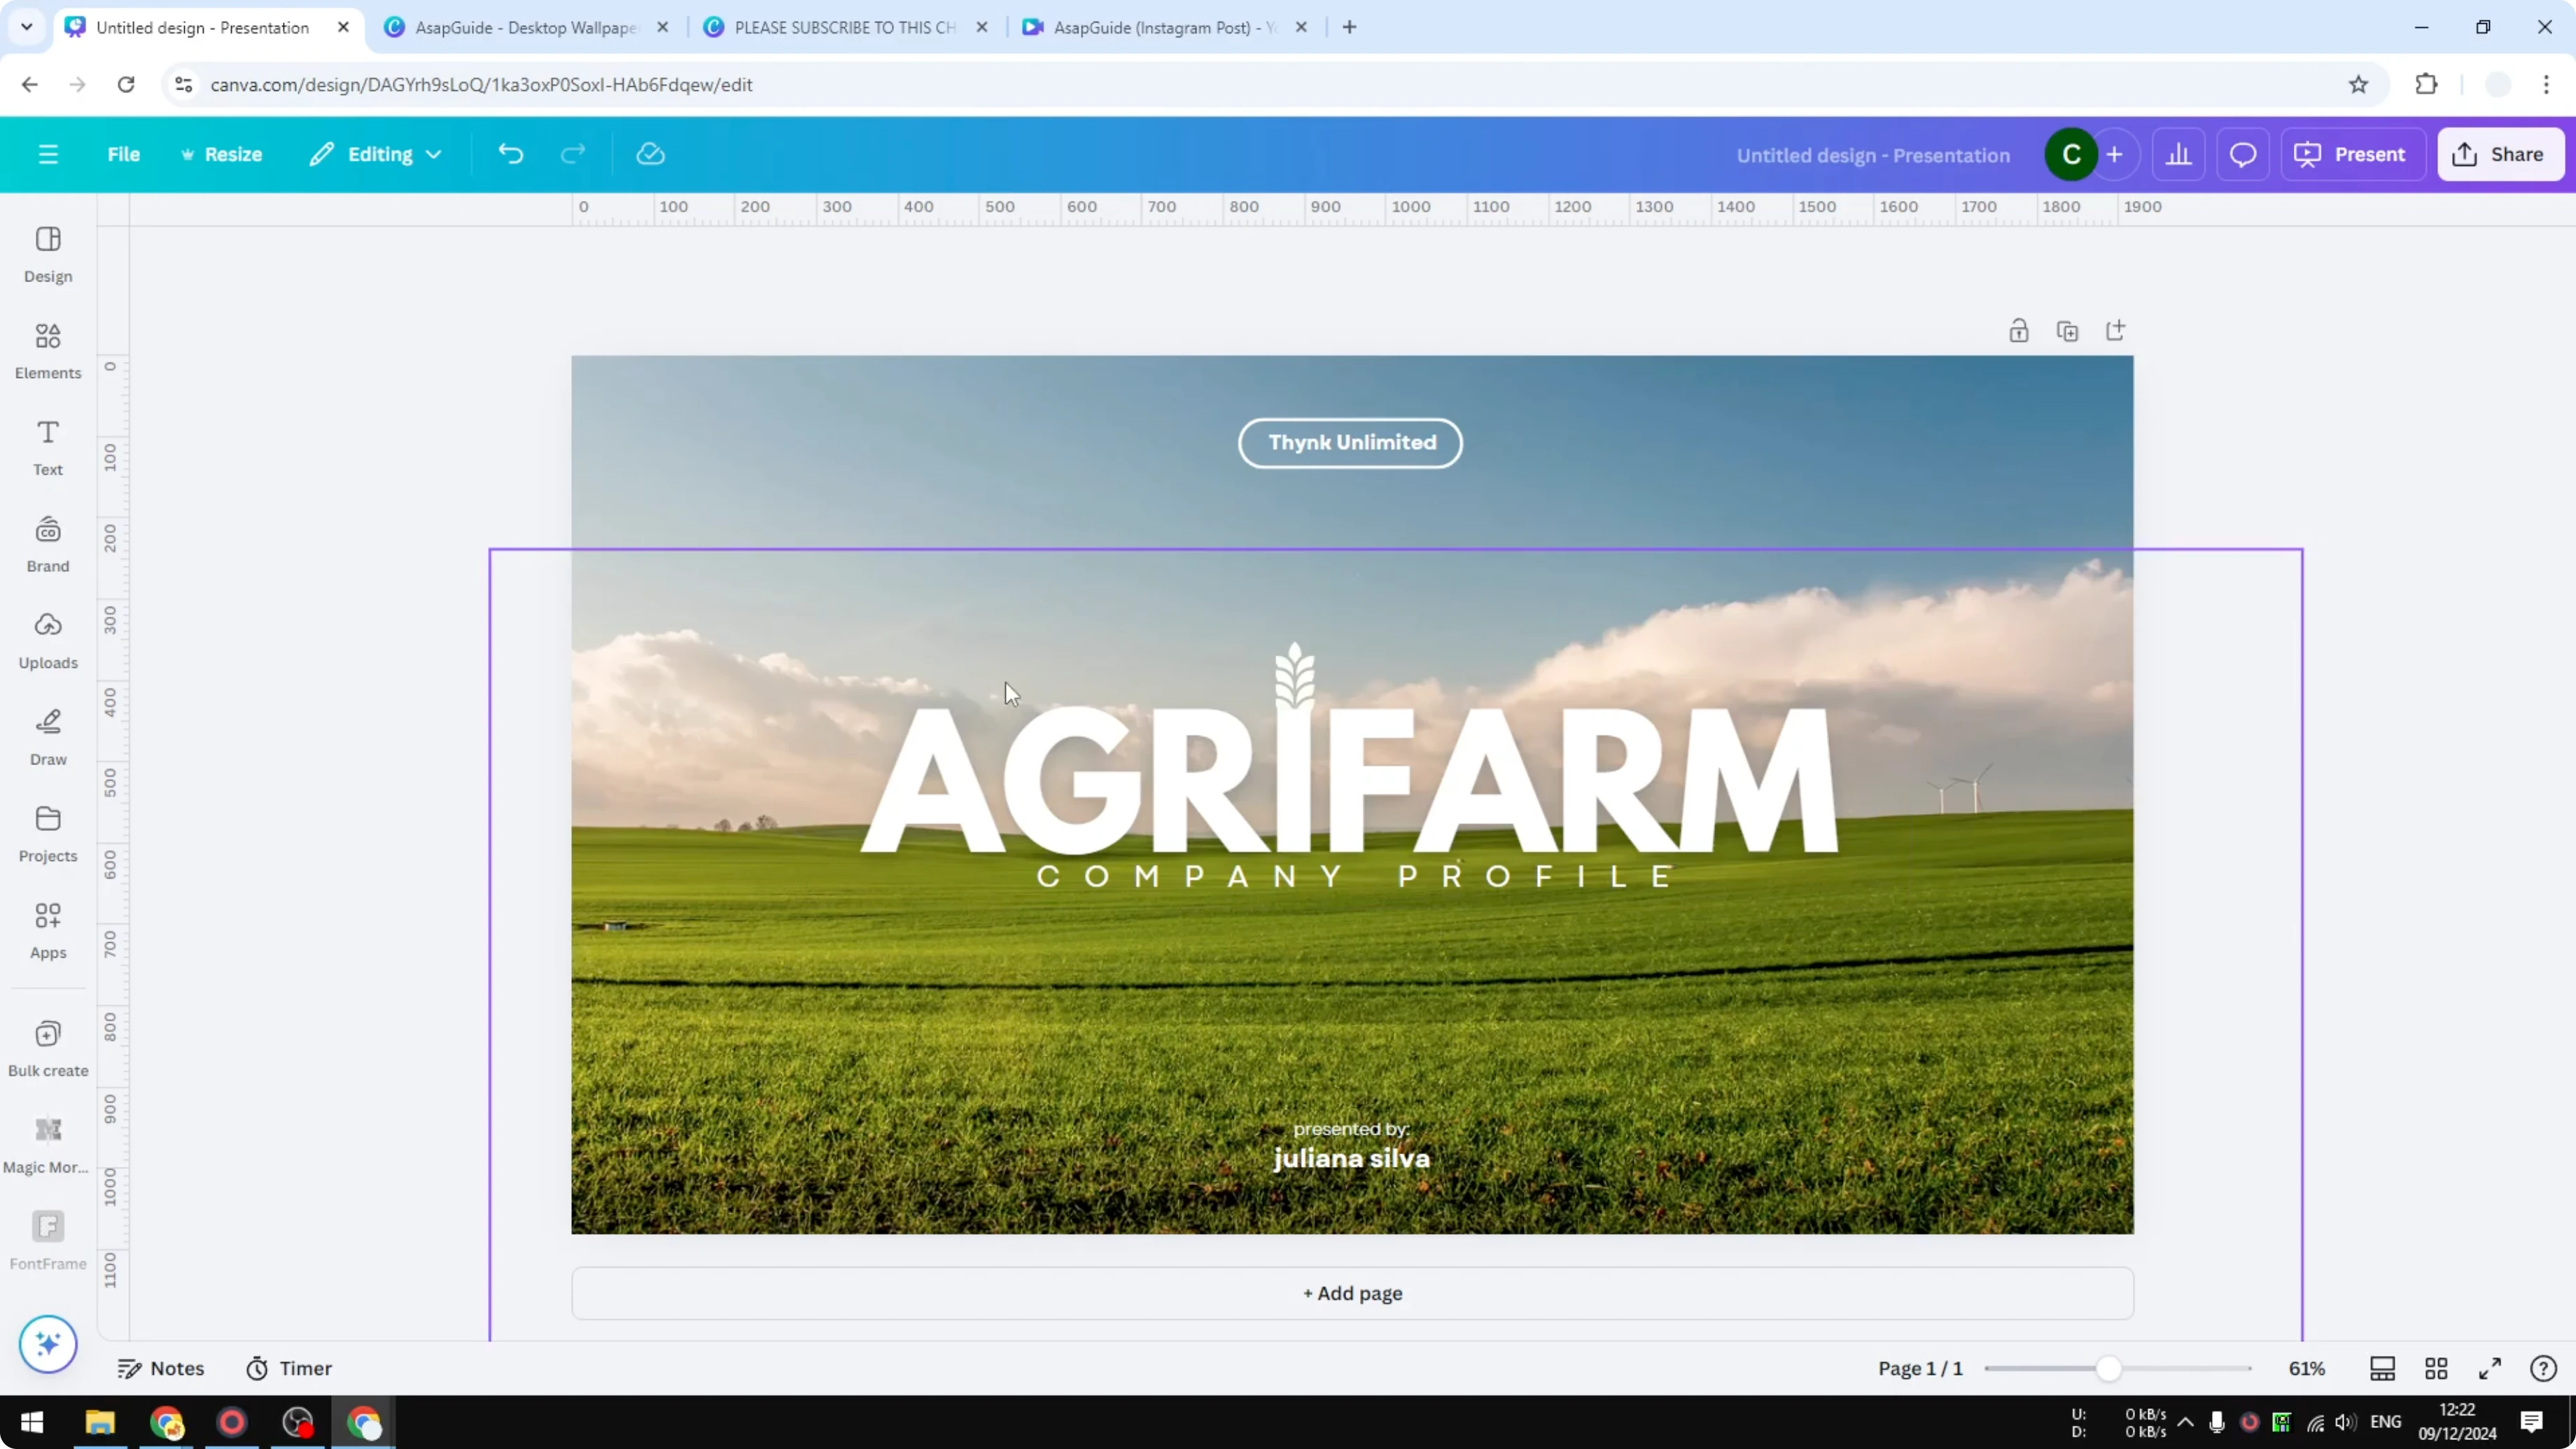Lock the current page
The height and width of the screenshot is (1449, 2576).
[x=2018, y=330]
